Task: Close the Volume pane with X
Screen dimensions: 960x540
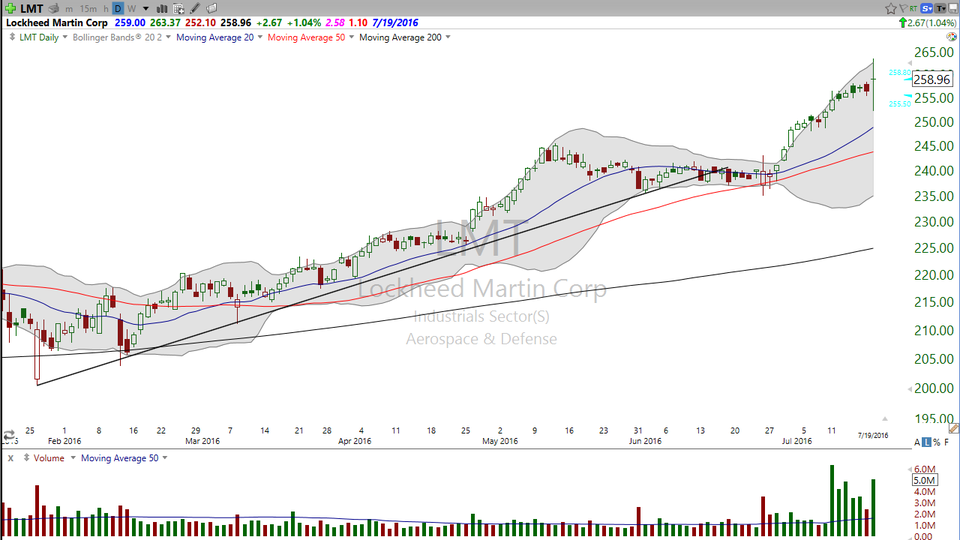Action: tap(10, 458)
